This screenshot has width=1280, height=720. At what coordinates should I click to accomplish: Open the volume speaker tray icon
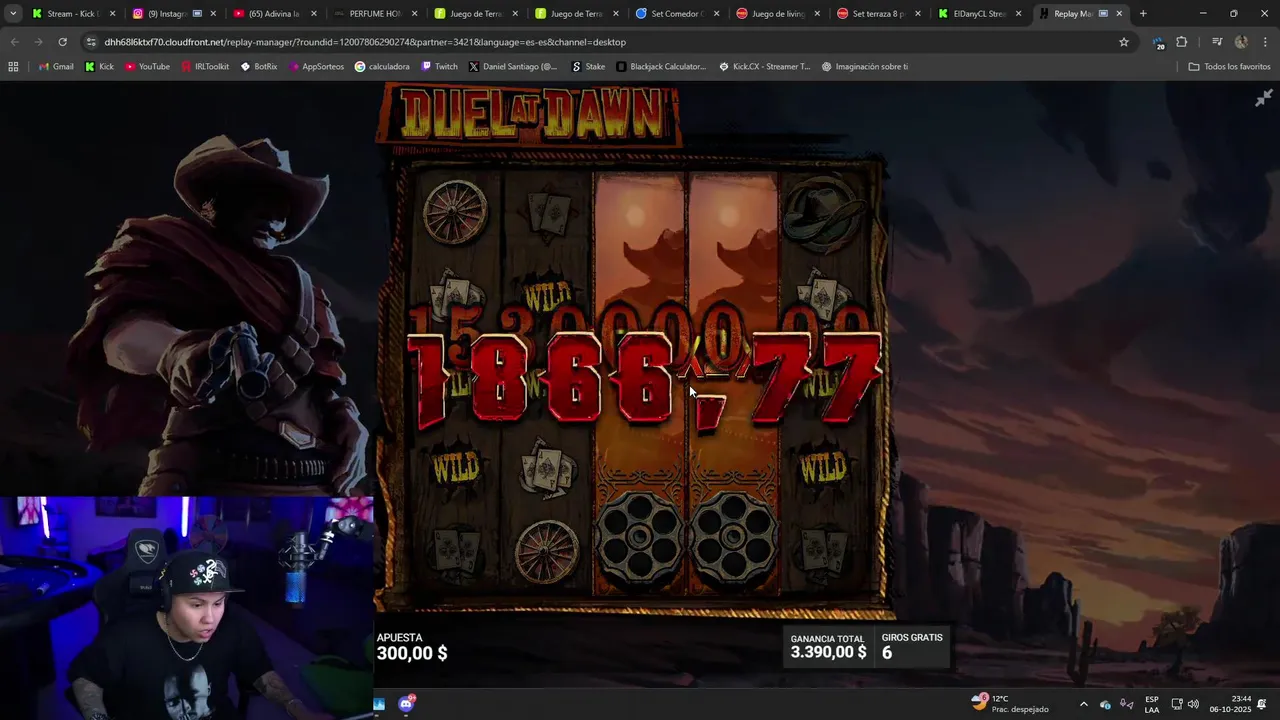(x=1193, y=704)
